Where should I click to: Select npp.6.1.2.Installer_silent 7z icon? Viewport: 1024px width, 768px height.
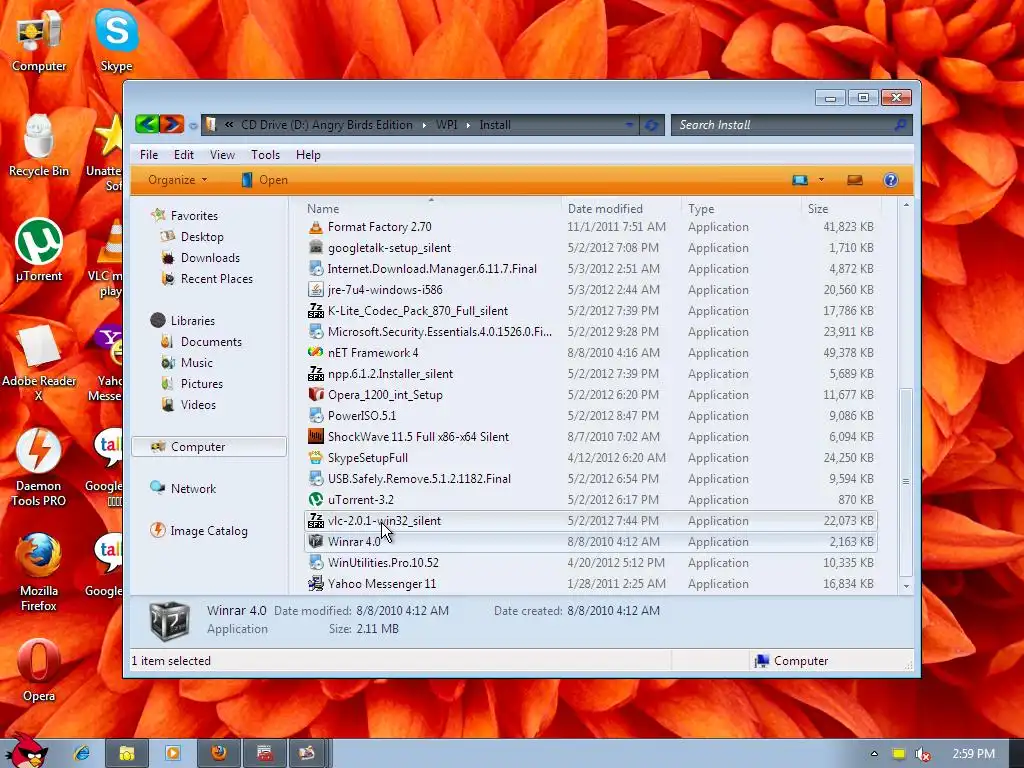point(315,374)
